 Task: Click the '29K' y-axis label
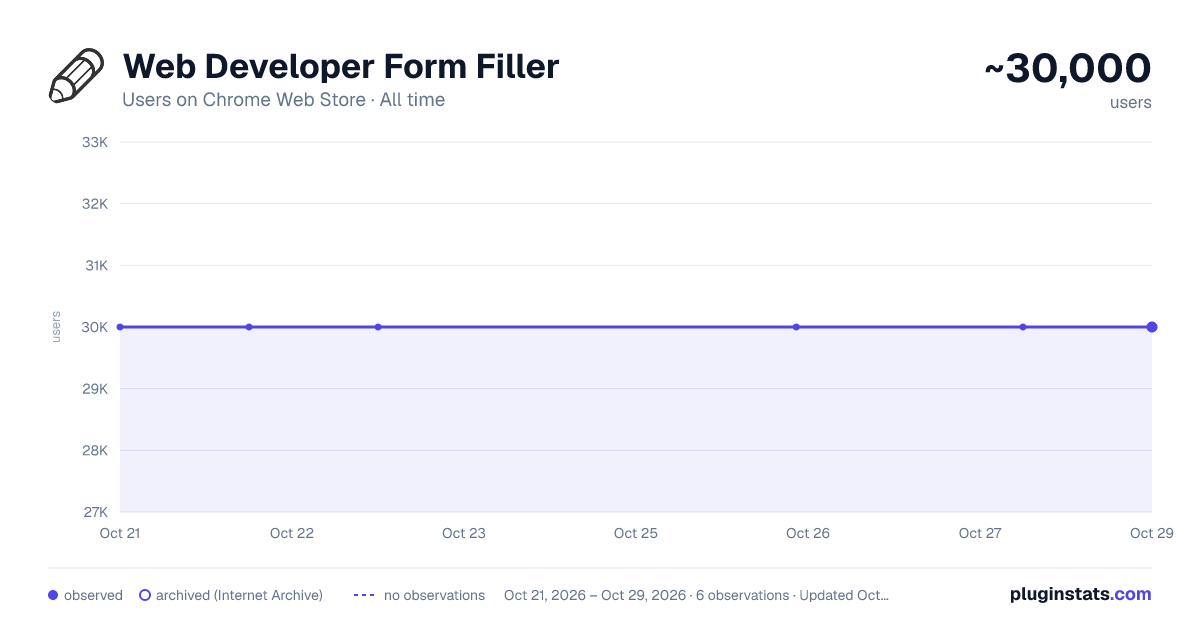coord(95,389)
